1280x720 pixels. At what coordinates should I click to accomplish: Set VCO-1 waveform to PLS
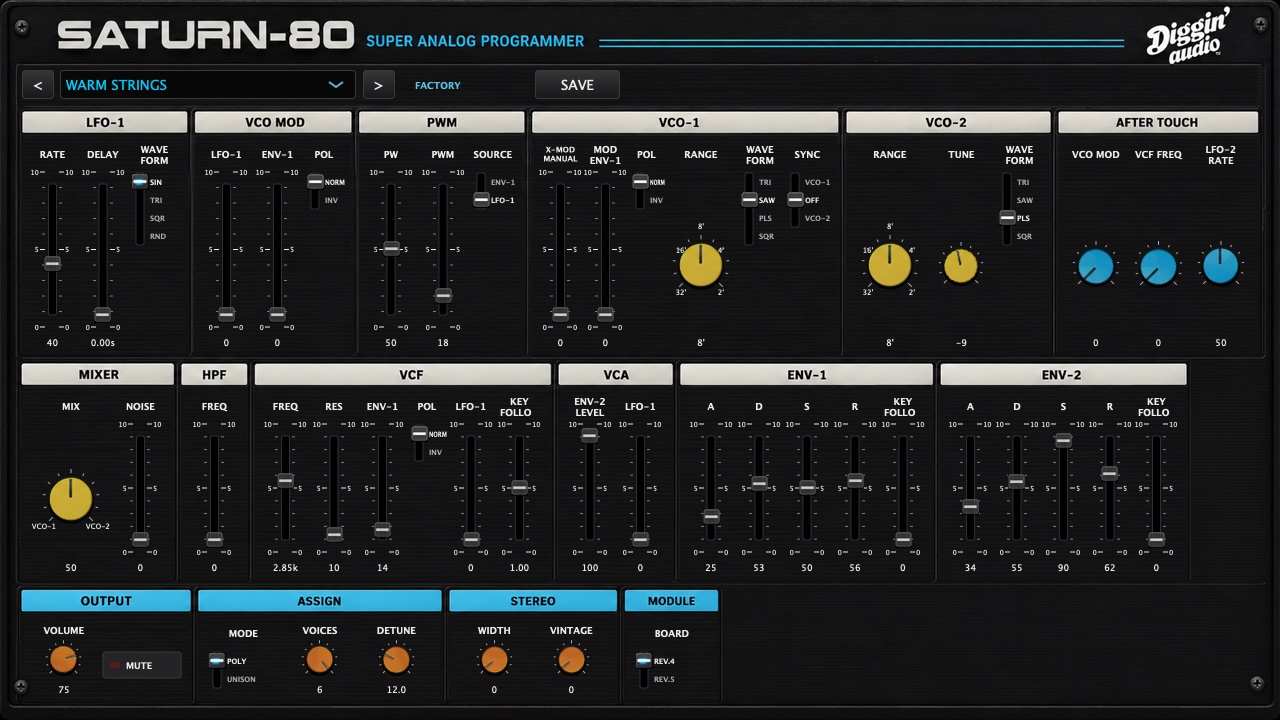click(765, 218)
